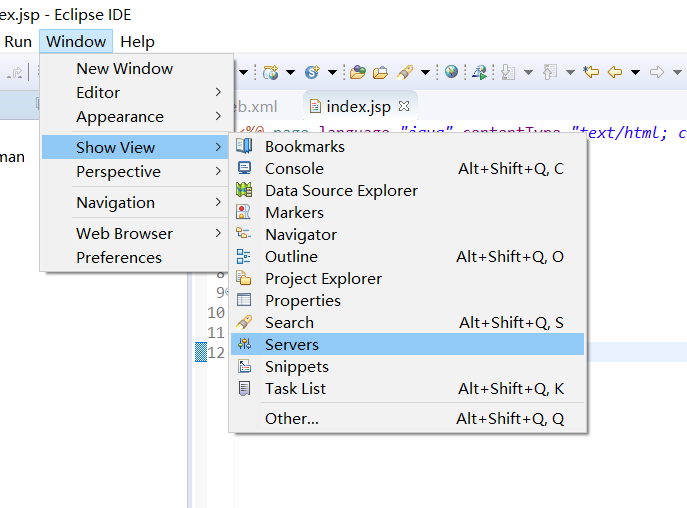Expand the Web Browser submenu arrow
687x508 pixels.
click(x=218, y=233)
